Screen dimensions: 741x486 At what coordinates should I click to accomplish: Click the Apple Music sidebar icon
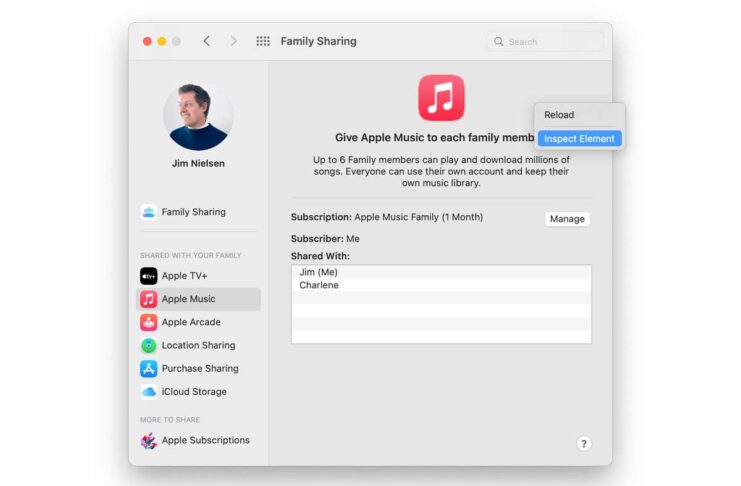148,299
